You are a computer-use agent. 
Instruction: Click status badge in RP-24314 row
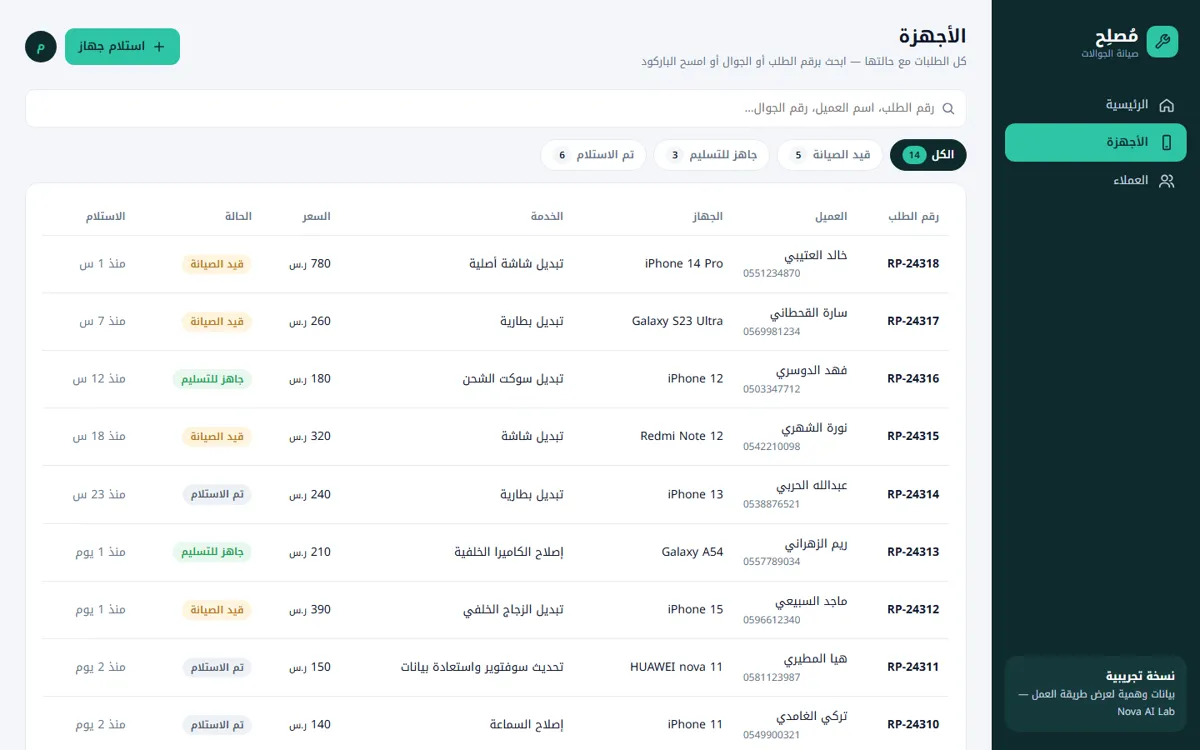pyautogui.click(x=217, y=495)
